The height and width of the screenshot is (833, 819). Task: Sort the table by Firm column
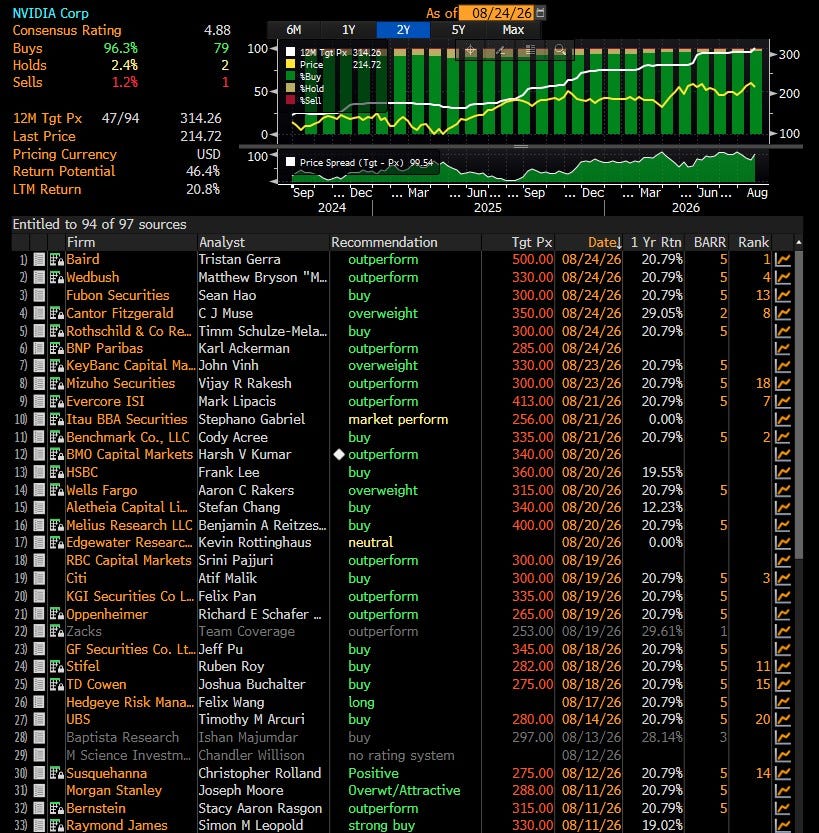tap(81, 242)
